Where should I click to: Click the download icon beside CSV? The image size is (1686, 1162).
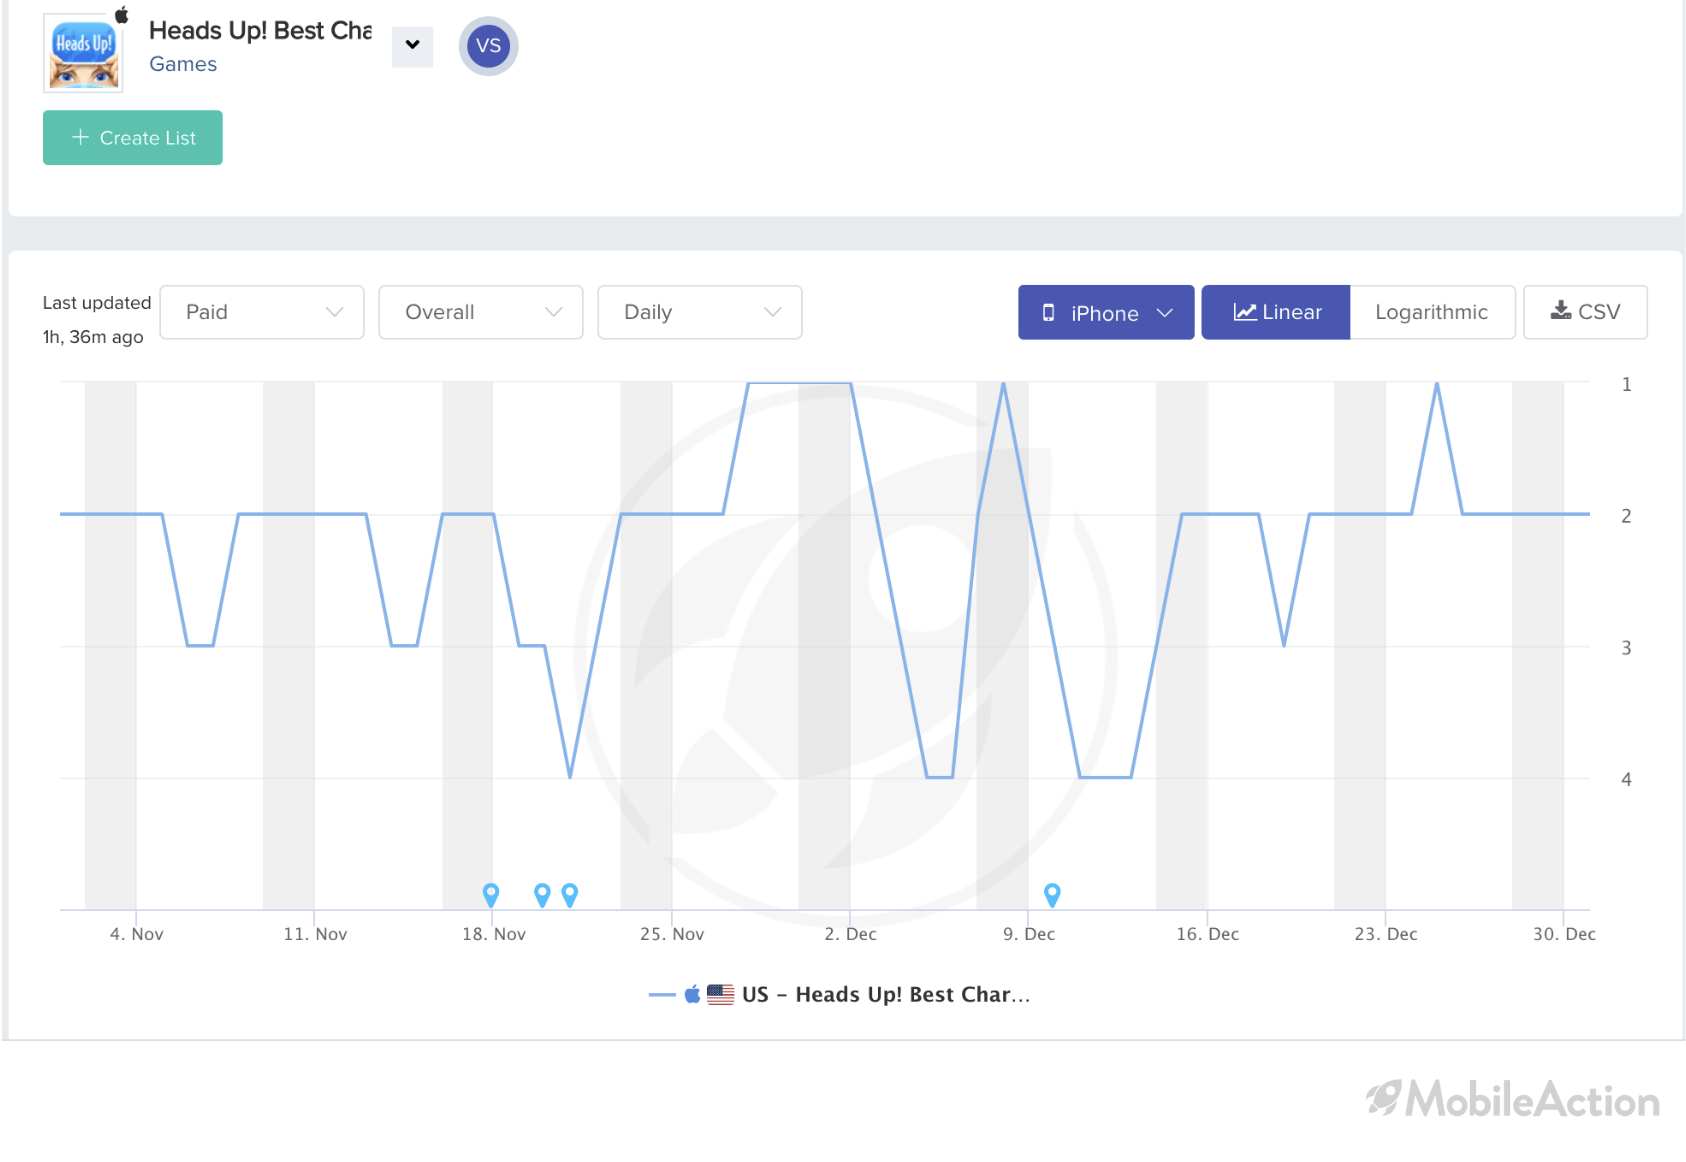click(1561, 310)
